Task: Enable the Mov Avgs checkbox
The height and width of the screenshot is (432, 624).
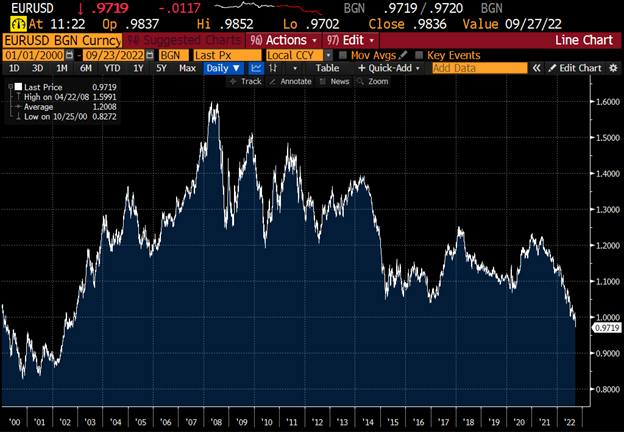Action: pyautogui.click(x=344, y=54)
